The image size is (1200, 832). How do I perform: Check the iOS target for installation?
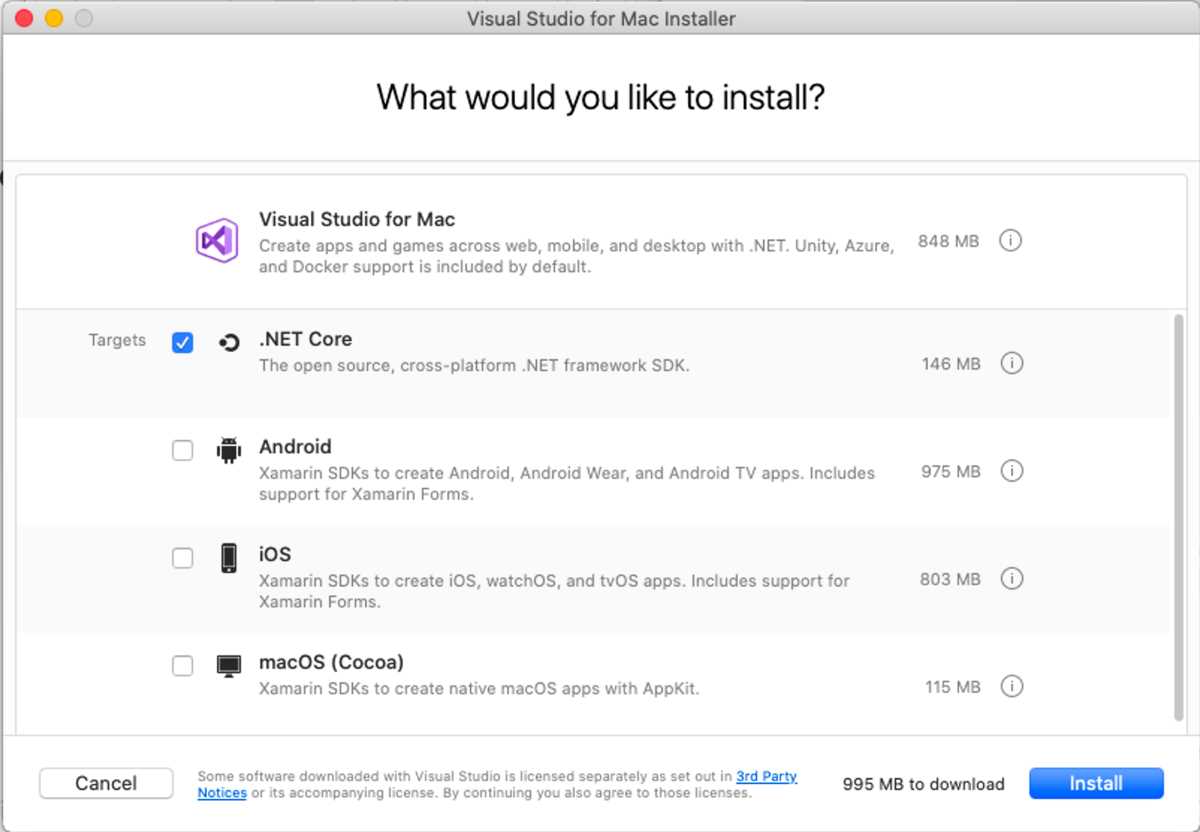182,558
